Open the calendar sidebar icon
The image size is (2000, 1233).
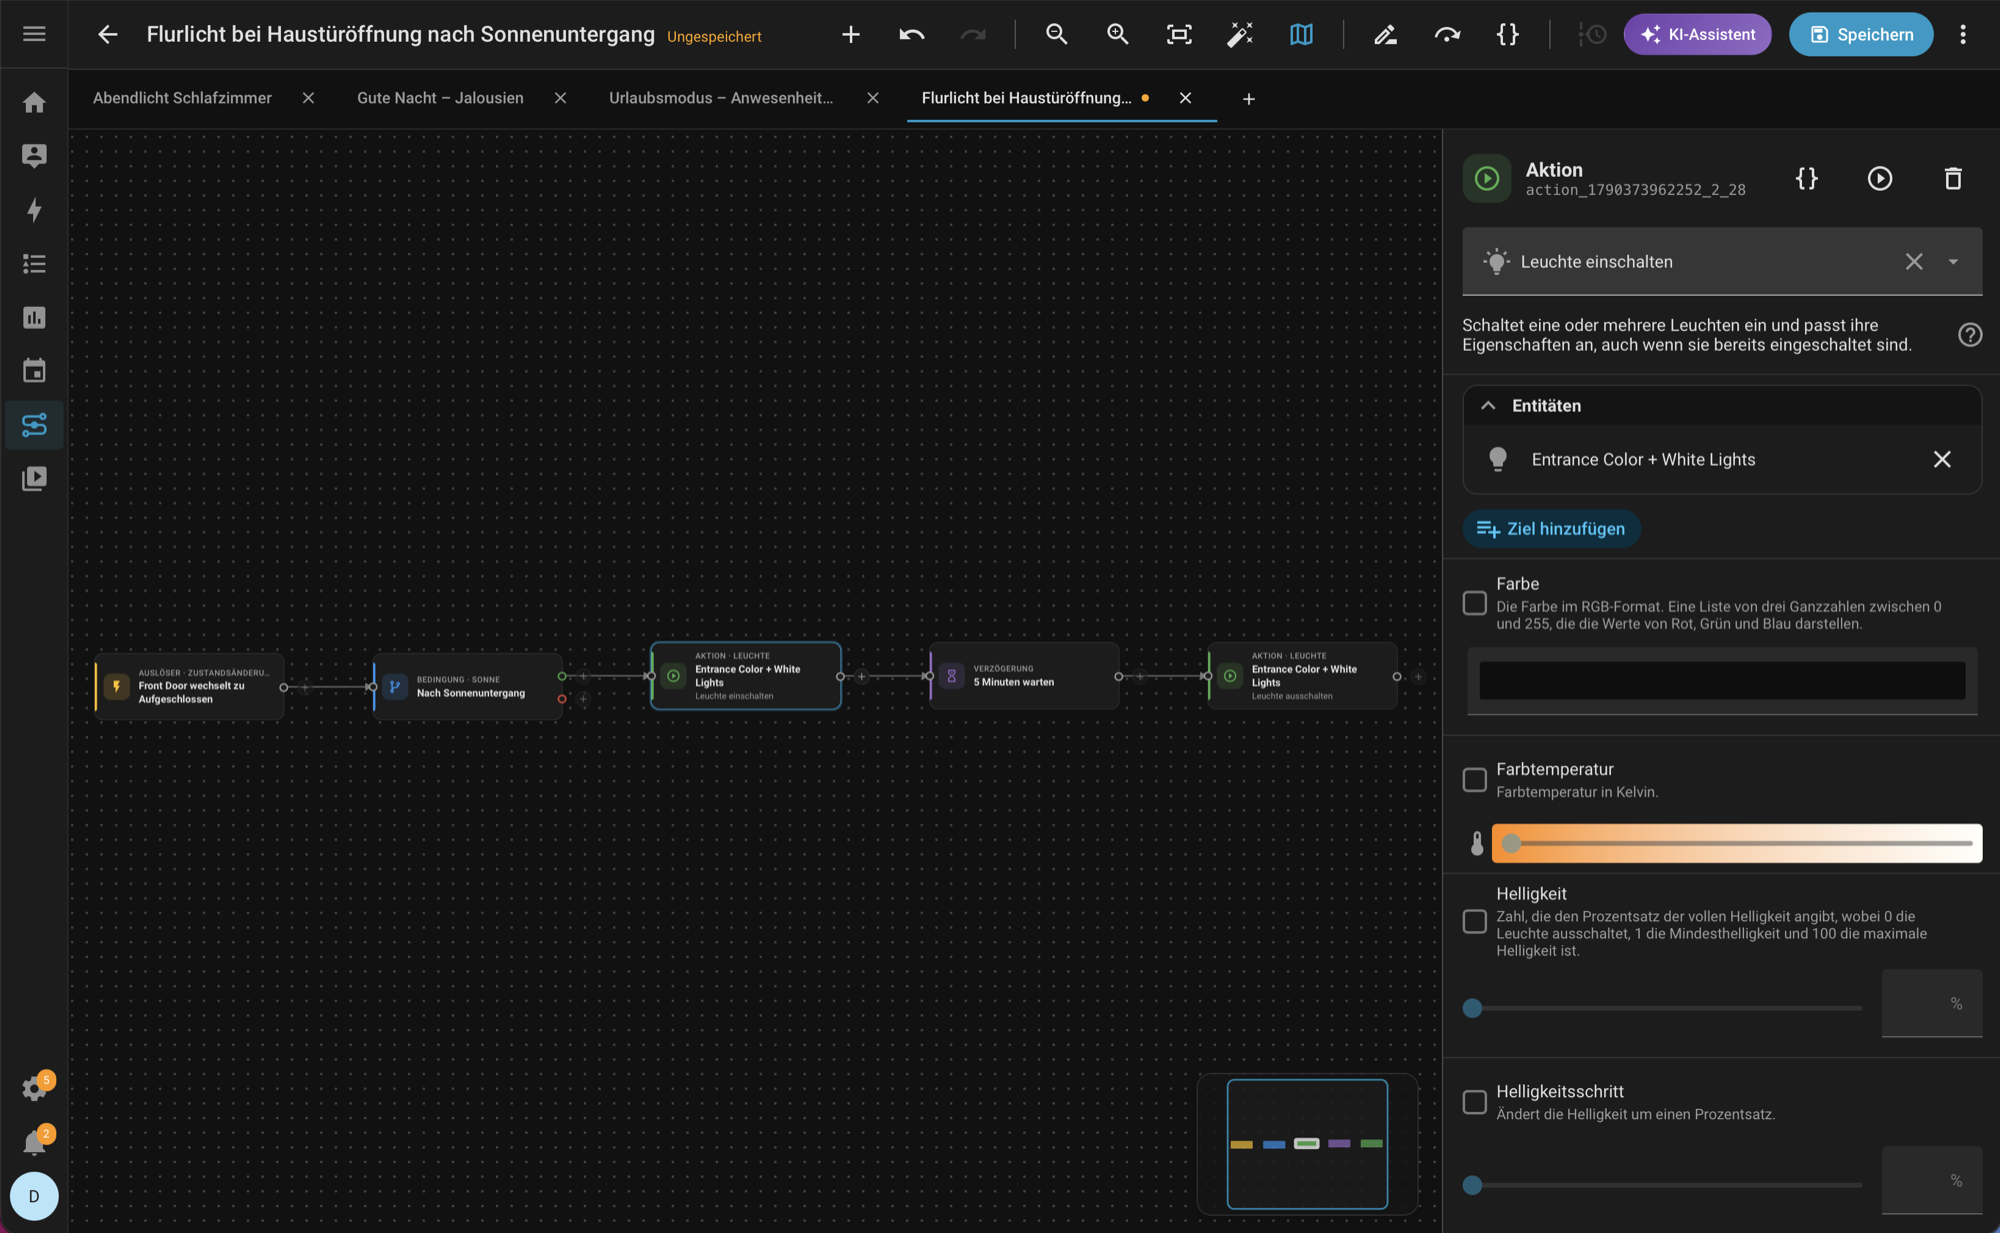[x=34, y=371]
